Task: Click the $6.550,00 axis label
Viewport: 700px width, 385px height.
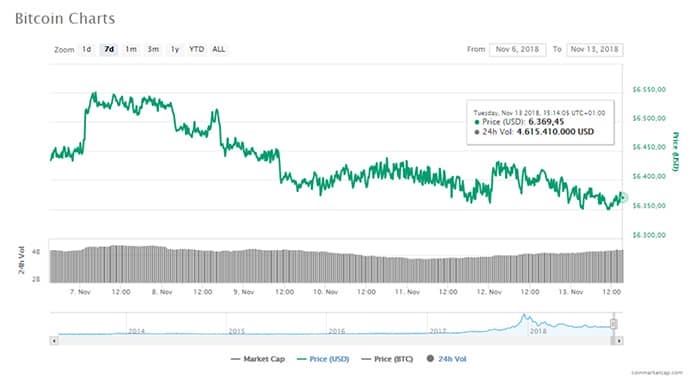Action: pyautogui.click(x=649, y=89)
